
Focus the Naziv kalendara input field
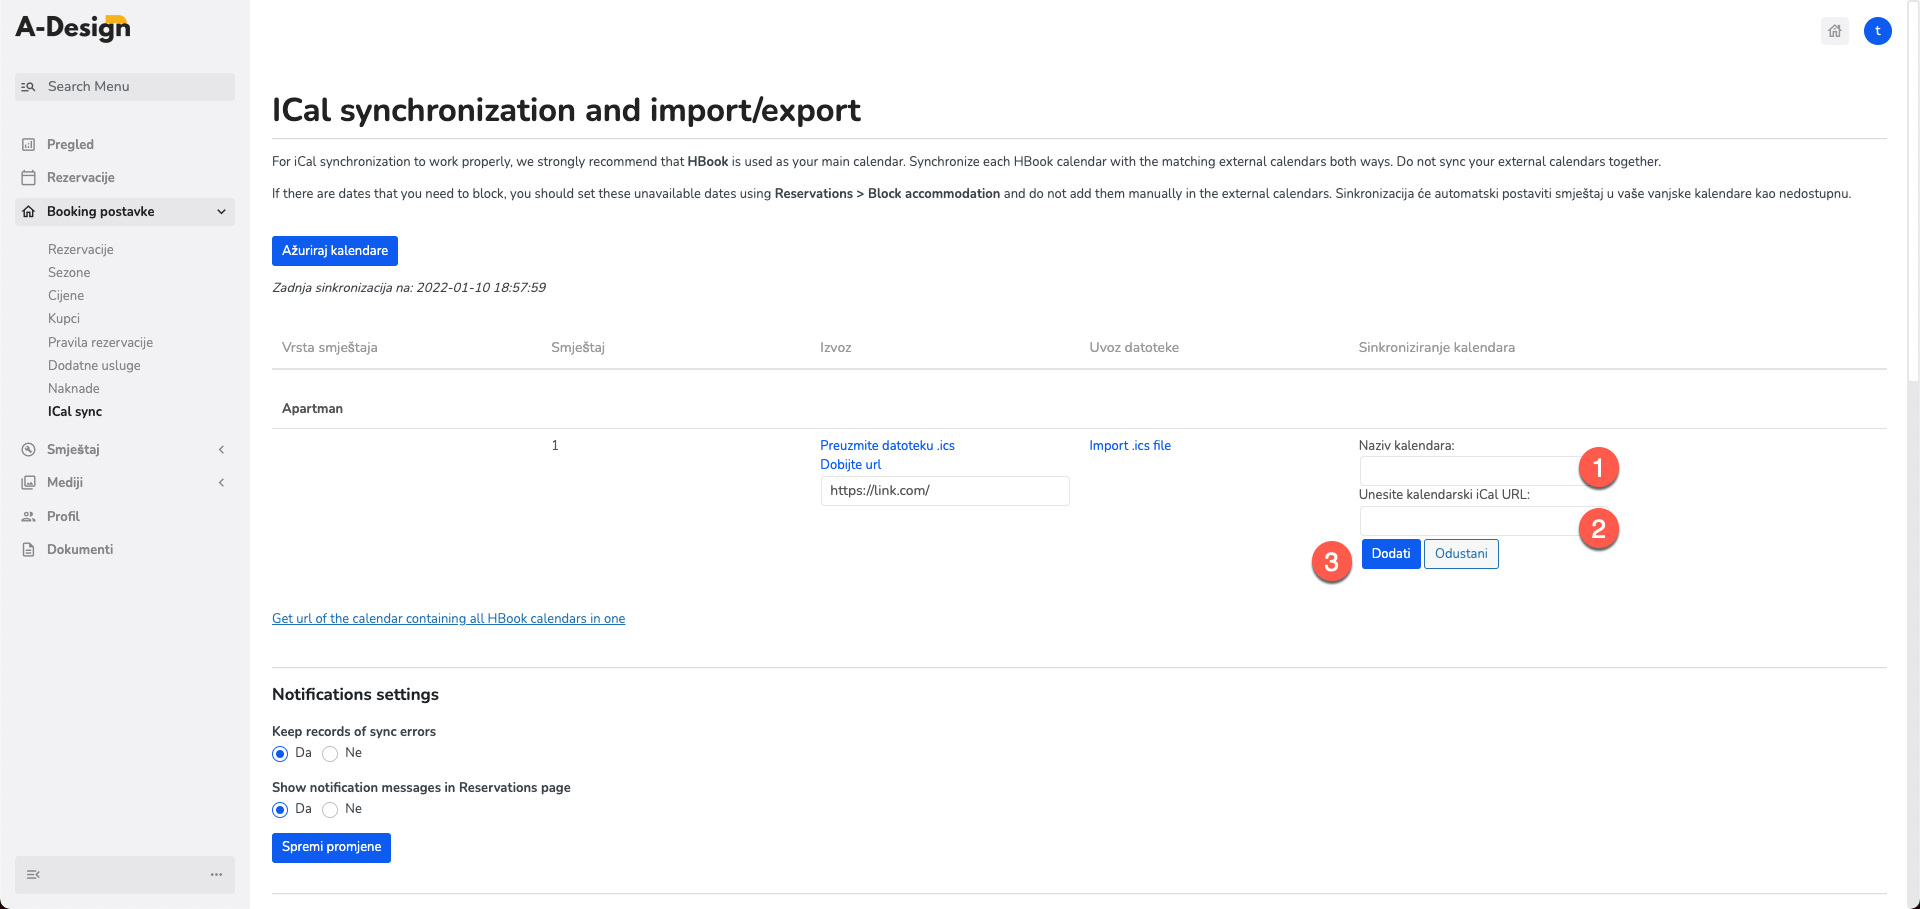[x=1470, y=470]
